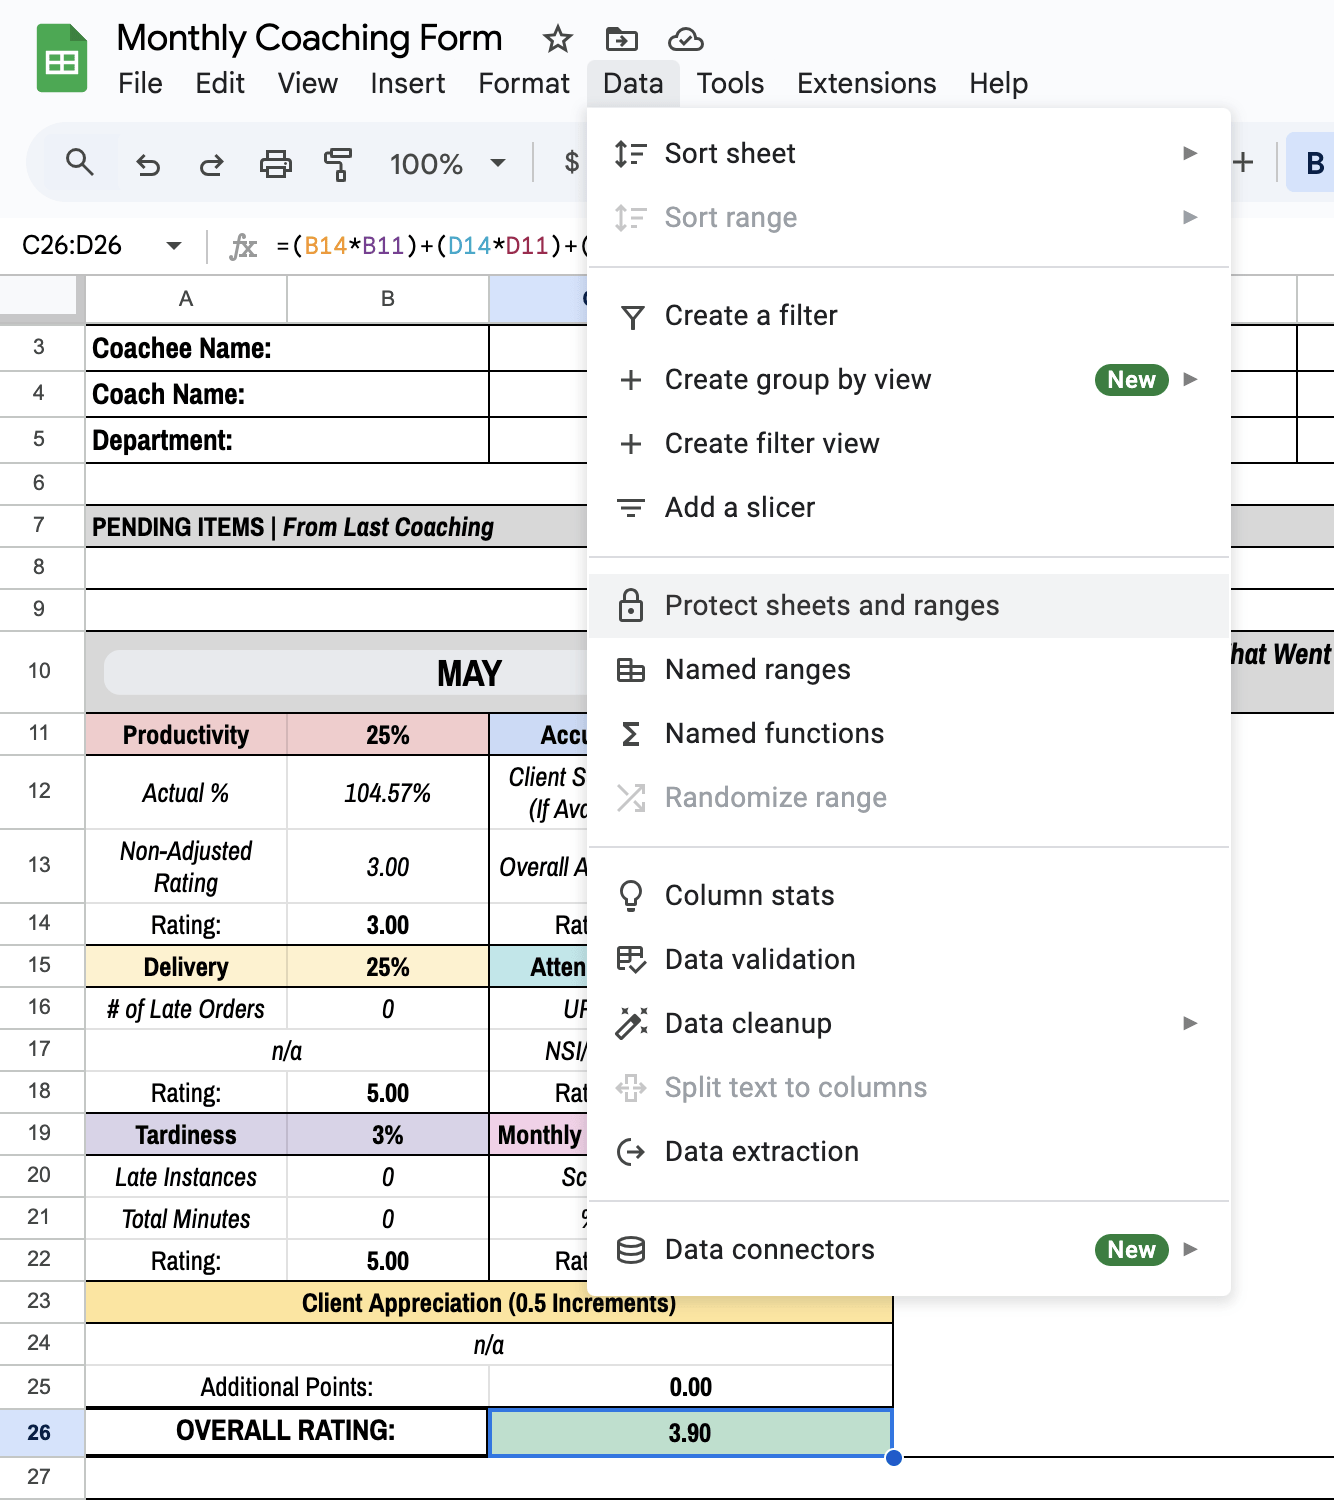
Task: Expand the Data cleanup submenu
Action: pos(1189,1024)
